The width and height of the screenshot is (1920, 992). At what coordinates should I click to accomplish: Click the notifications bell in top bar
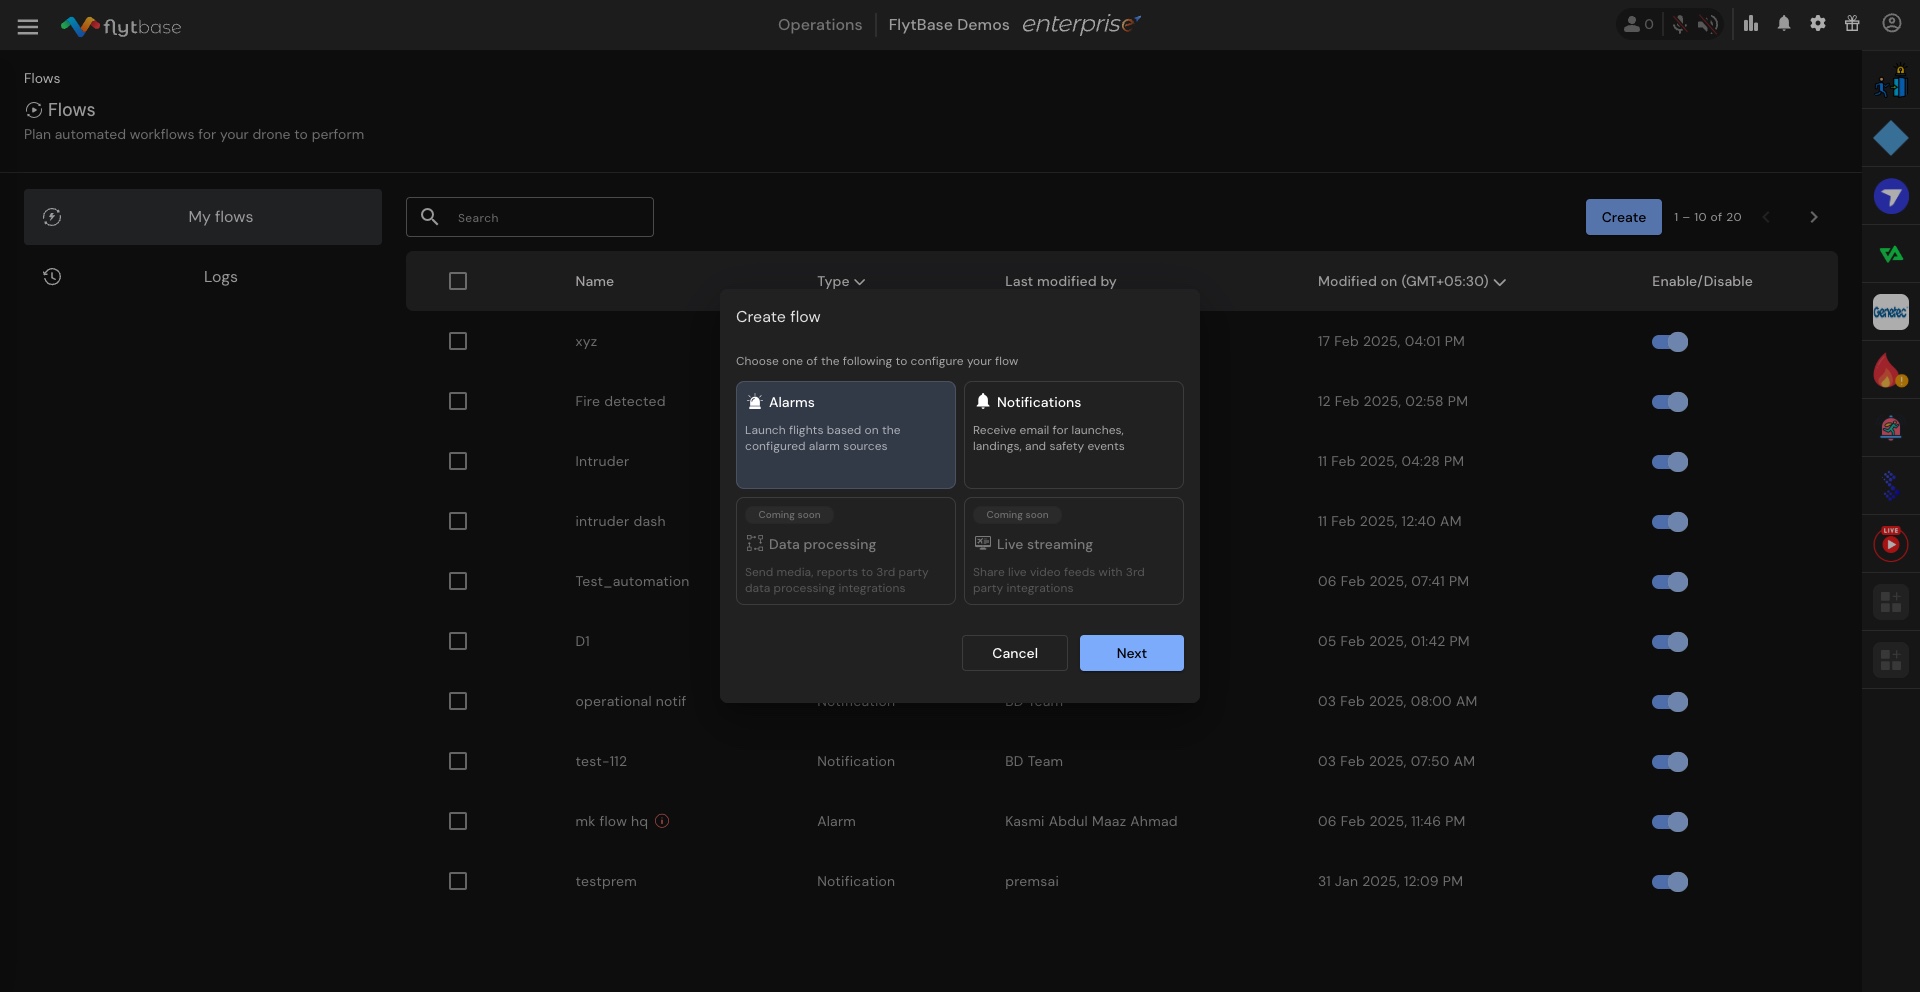pyautogui.click(x=1784, y=24)
